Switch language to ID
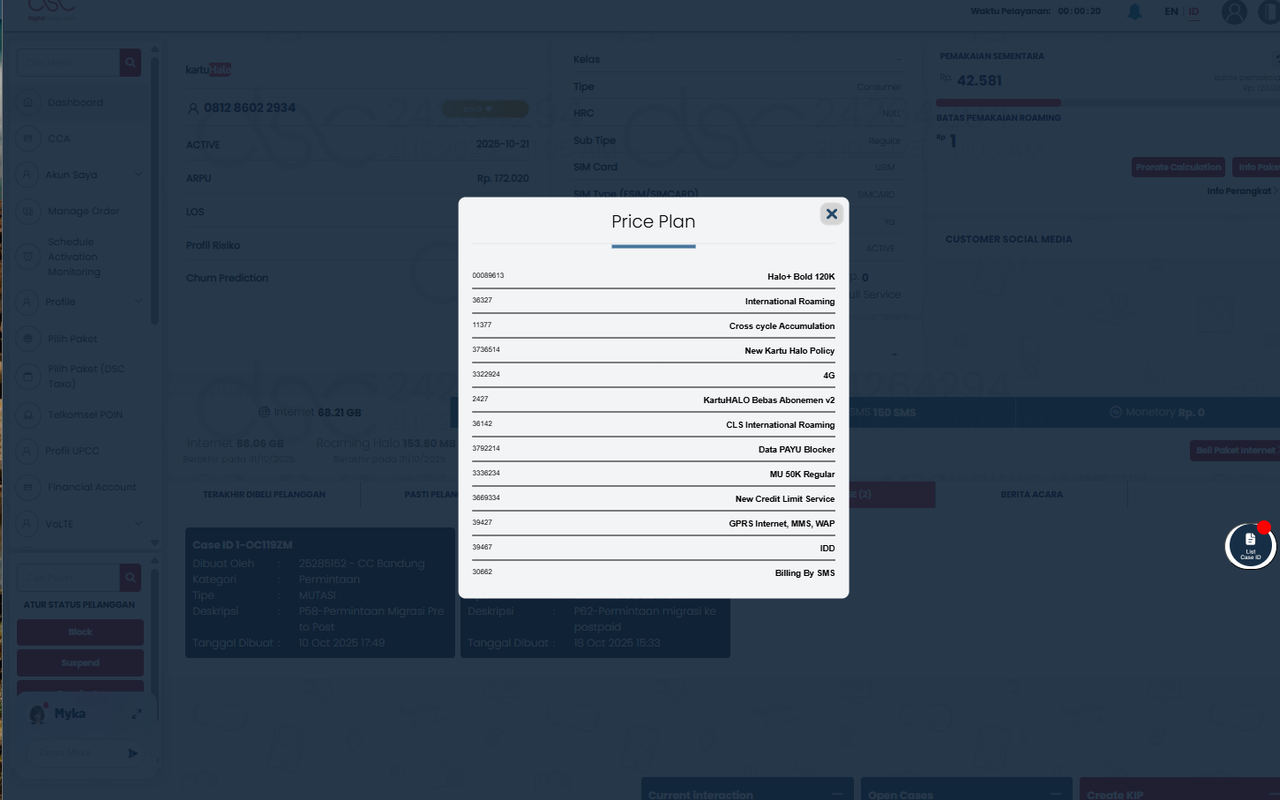 pyautogui.click(x=1194, y=12)
